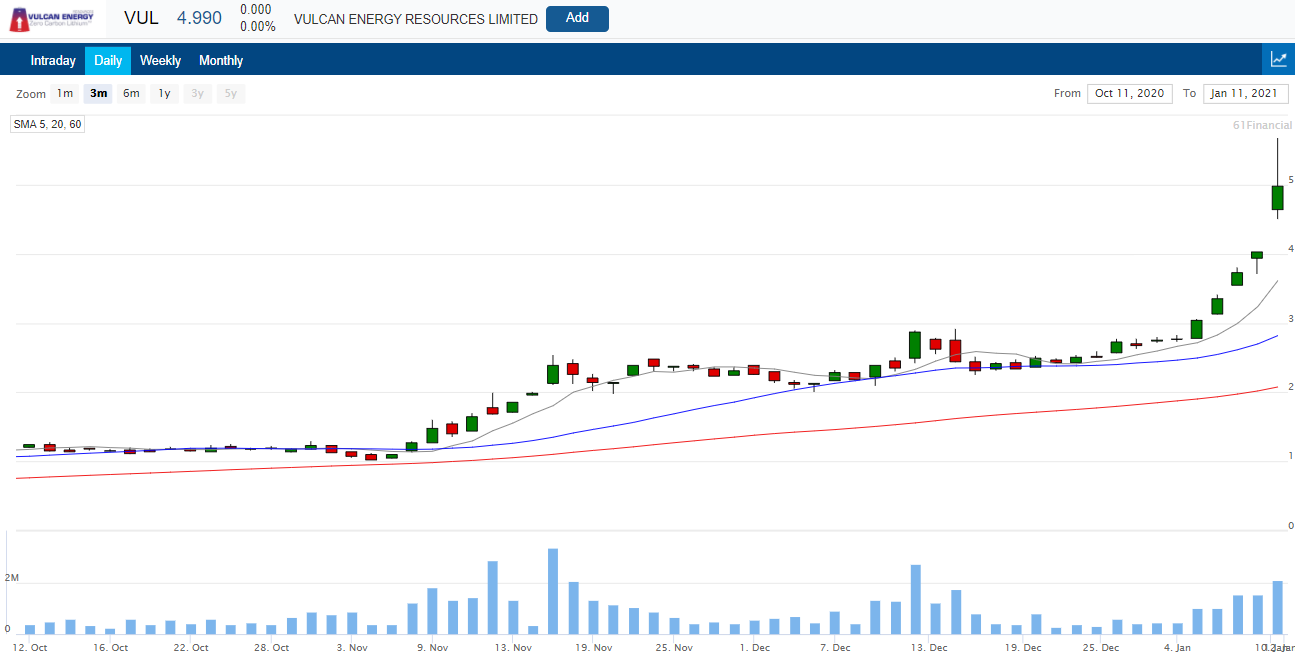Click the 19. Dec x-axis label
The image size is (1295, 666).
coord(1023,647)
